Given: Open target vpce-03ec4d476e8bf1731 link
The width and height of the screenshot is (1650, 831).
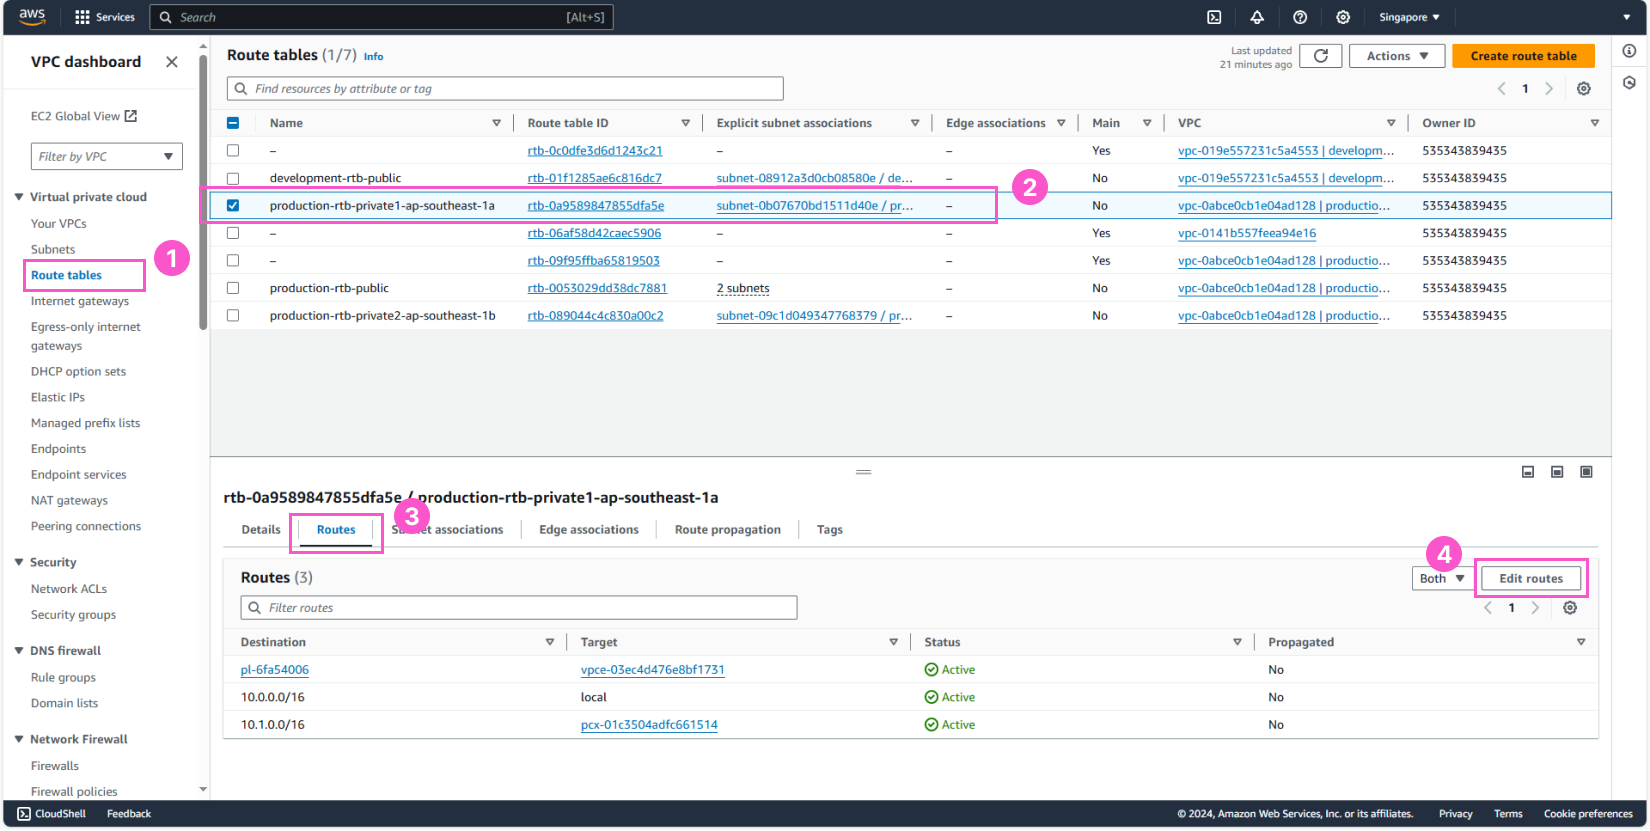Looking at the screenshot, I should tap(653, 670).
